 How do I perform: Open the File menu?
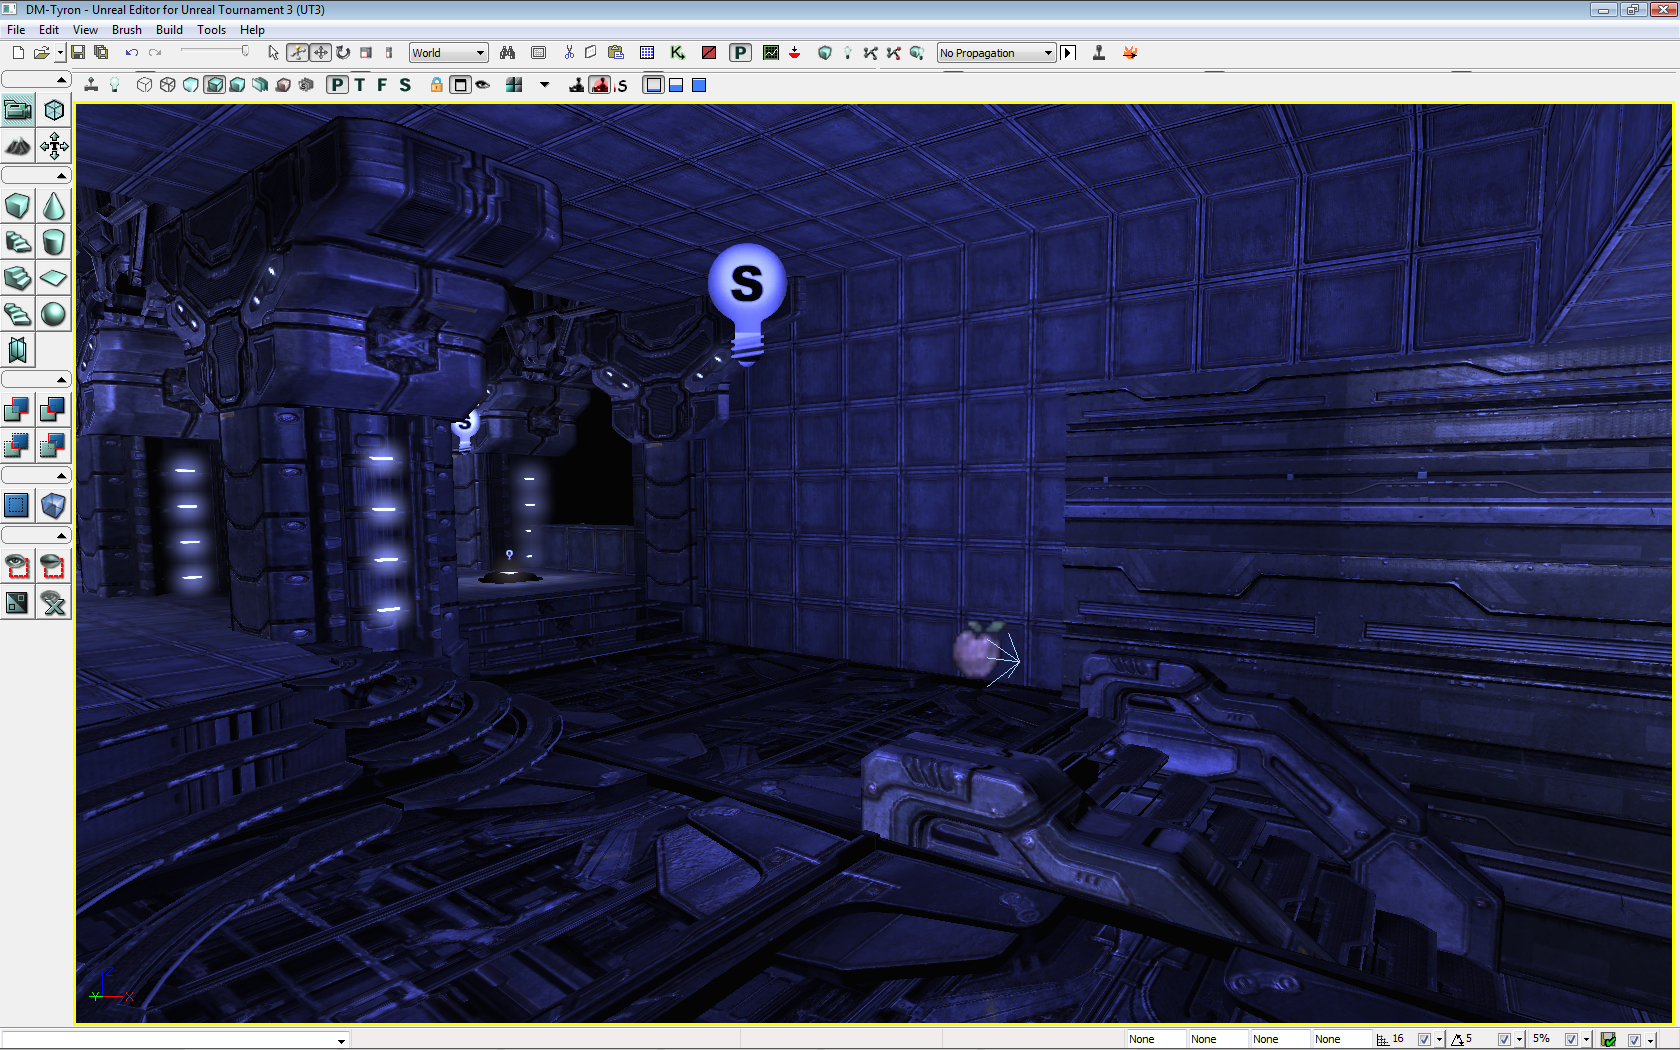click(x=16, y=30)
